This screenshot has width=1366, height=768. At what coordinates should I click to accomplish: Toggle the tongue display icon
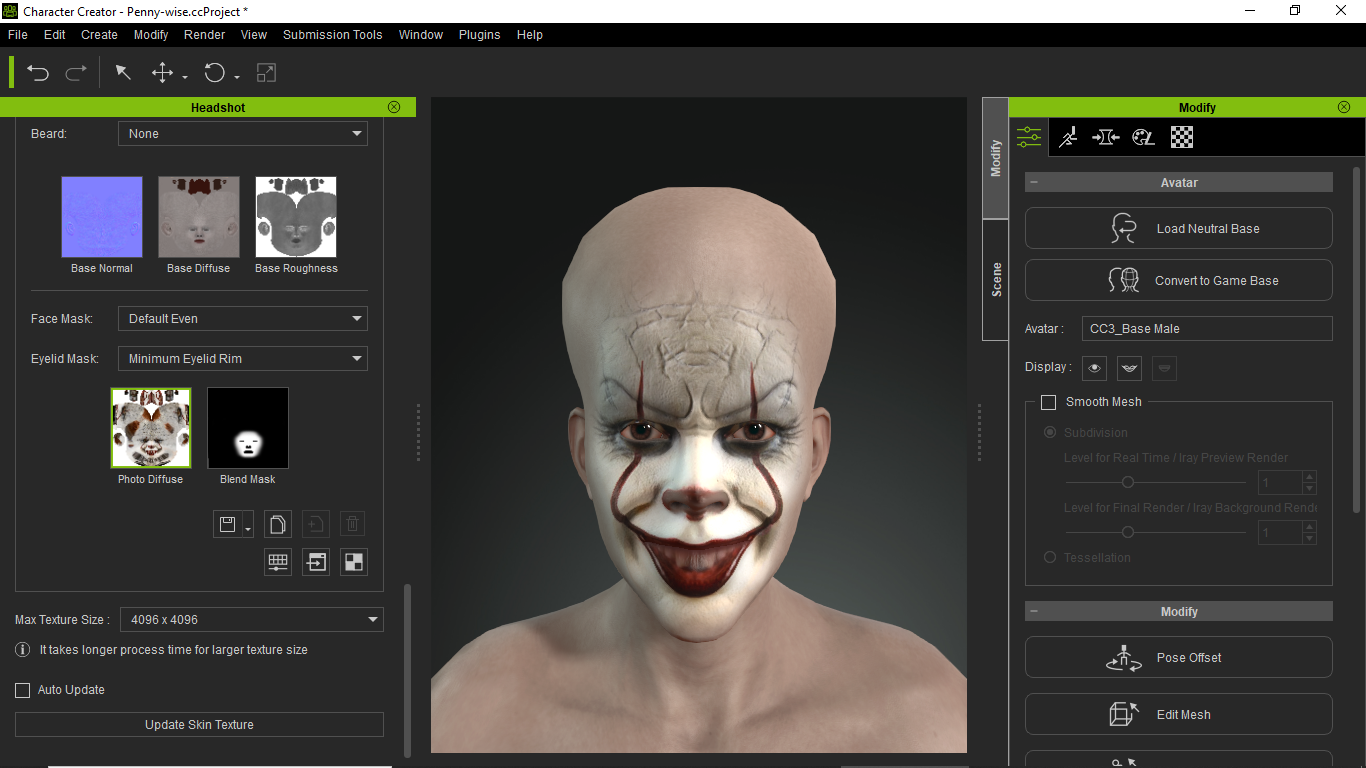1164,368
